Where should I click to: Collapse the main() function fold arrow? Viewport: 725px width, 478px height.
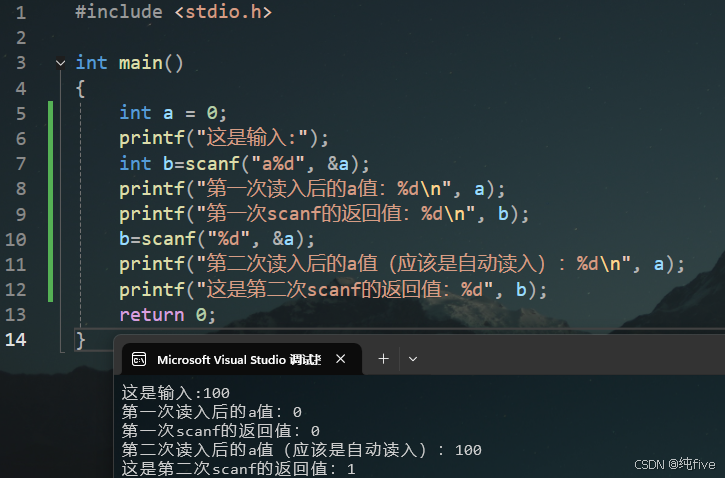tap(61, 62)
